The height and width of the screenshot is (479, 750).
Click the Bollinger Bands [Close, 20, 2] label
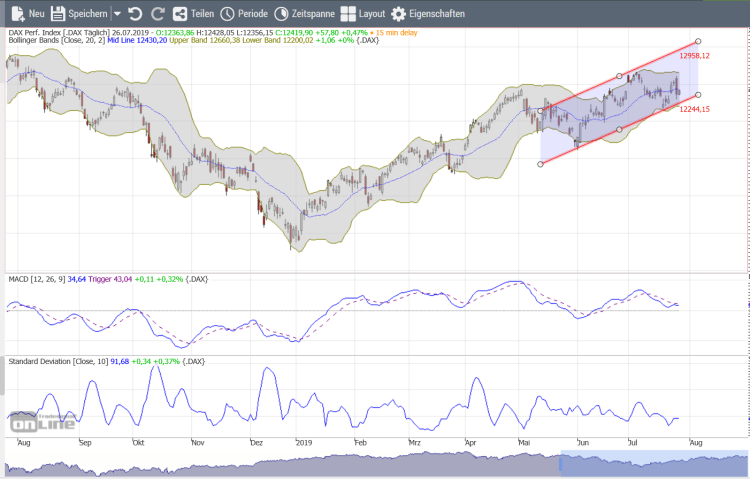(57, 40)
